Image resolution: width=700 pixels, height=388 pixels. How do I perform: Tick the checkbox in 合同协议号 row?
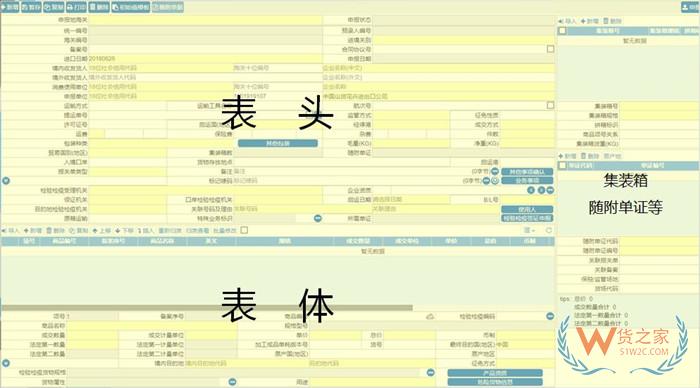(550, 49)
